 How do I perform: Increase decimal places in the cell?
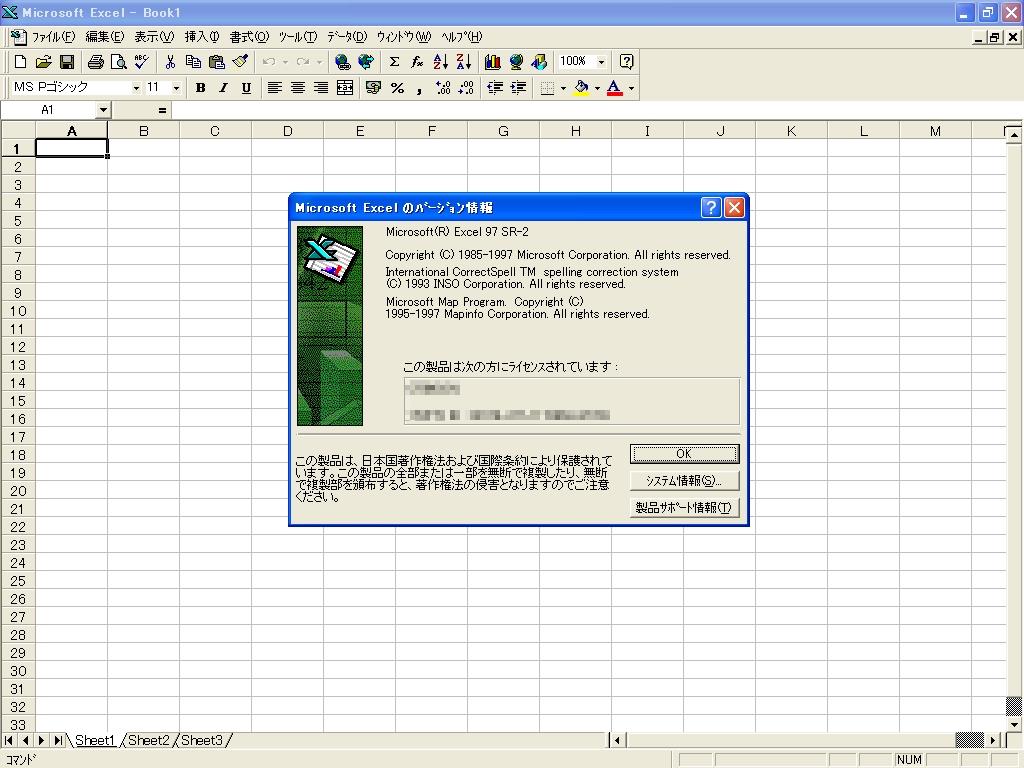[443, 88]
